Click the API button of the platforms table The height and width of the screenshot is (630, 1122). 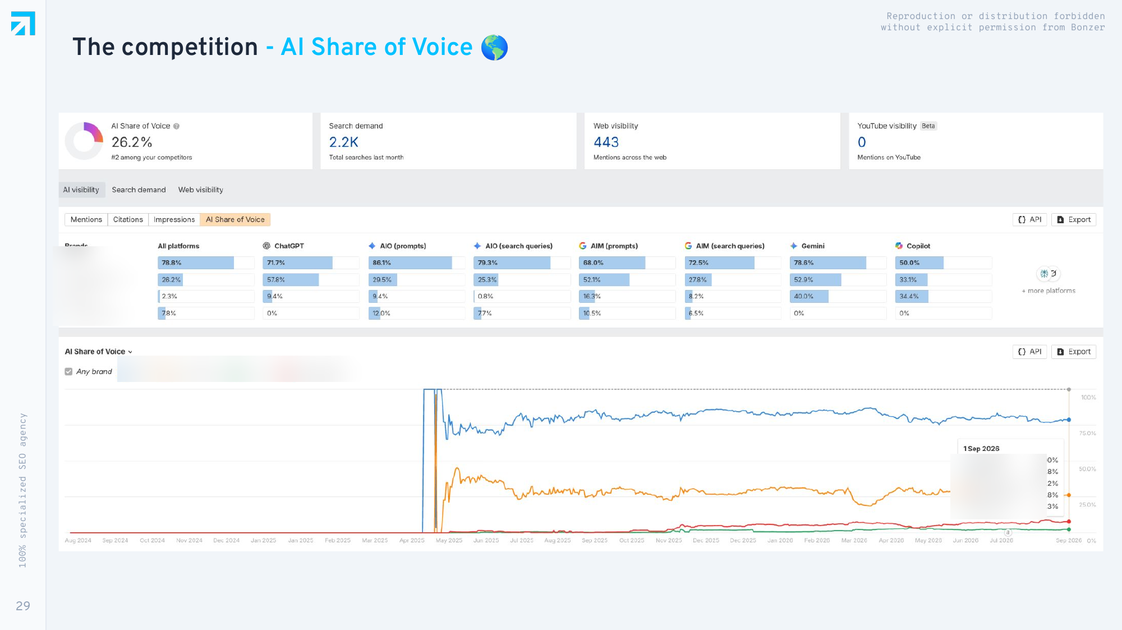click(x=1030, y=220)
